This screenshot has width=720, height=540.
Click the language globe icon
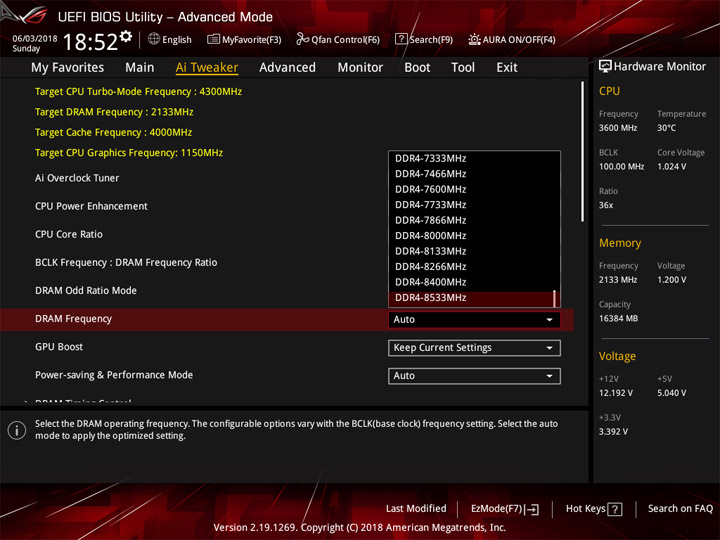154,39
